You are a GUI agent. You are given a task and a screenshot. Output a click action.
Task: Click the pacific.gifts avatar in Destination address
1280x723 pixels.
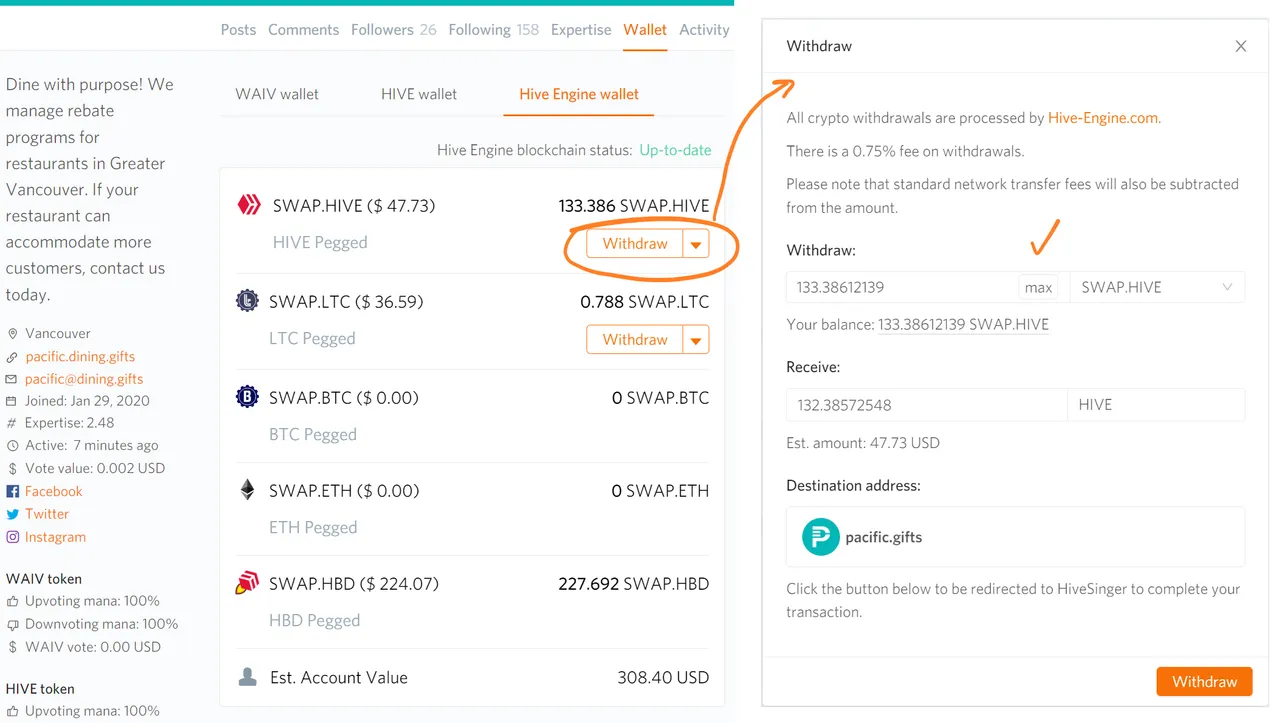coord(821,537)
